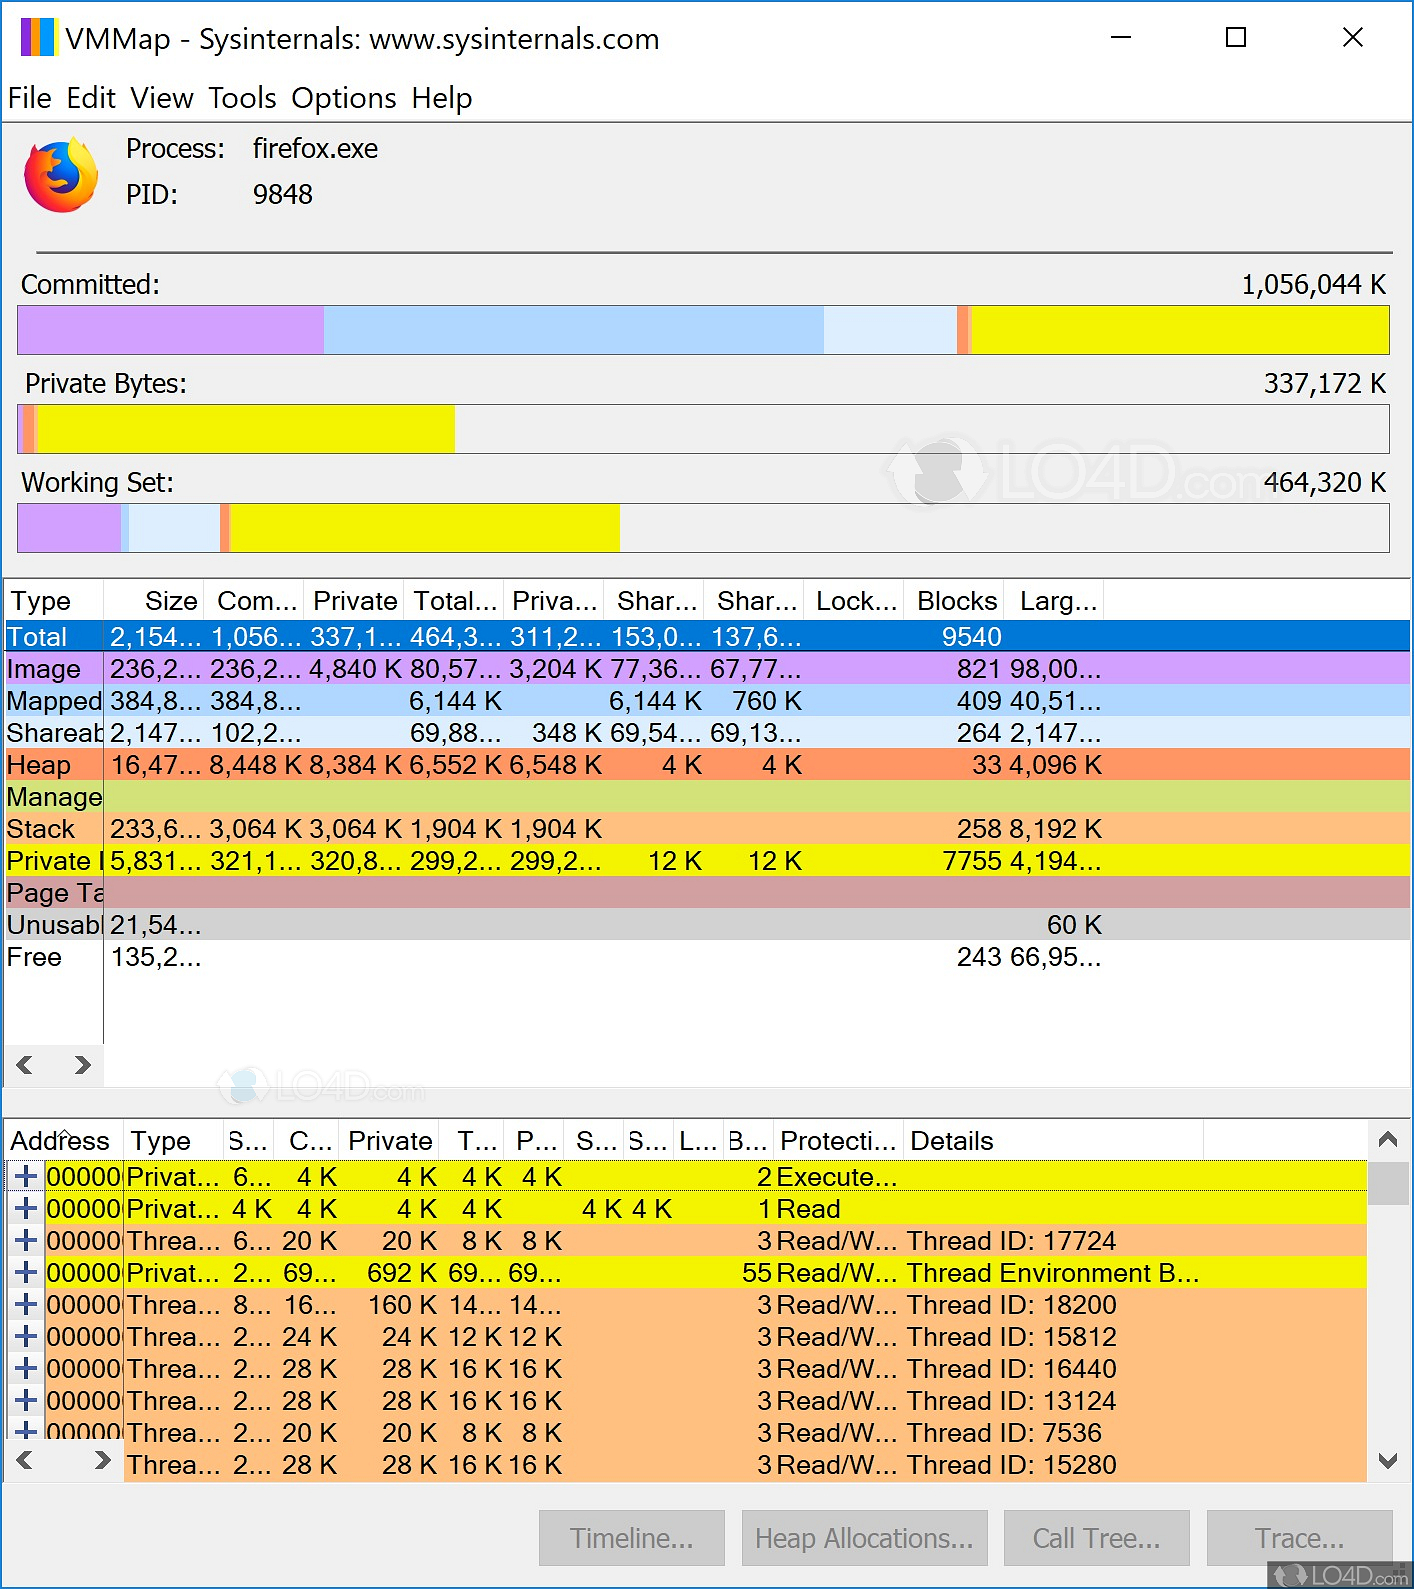
Task: Click scroll-right arrow of summary table
Action: (x=83, y=1065)
